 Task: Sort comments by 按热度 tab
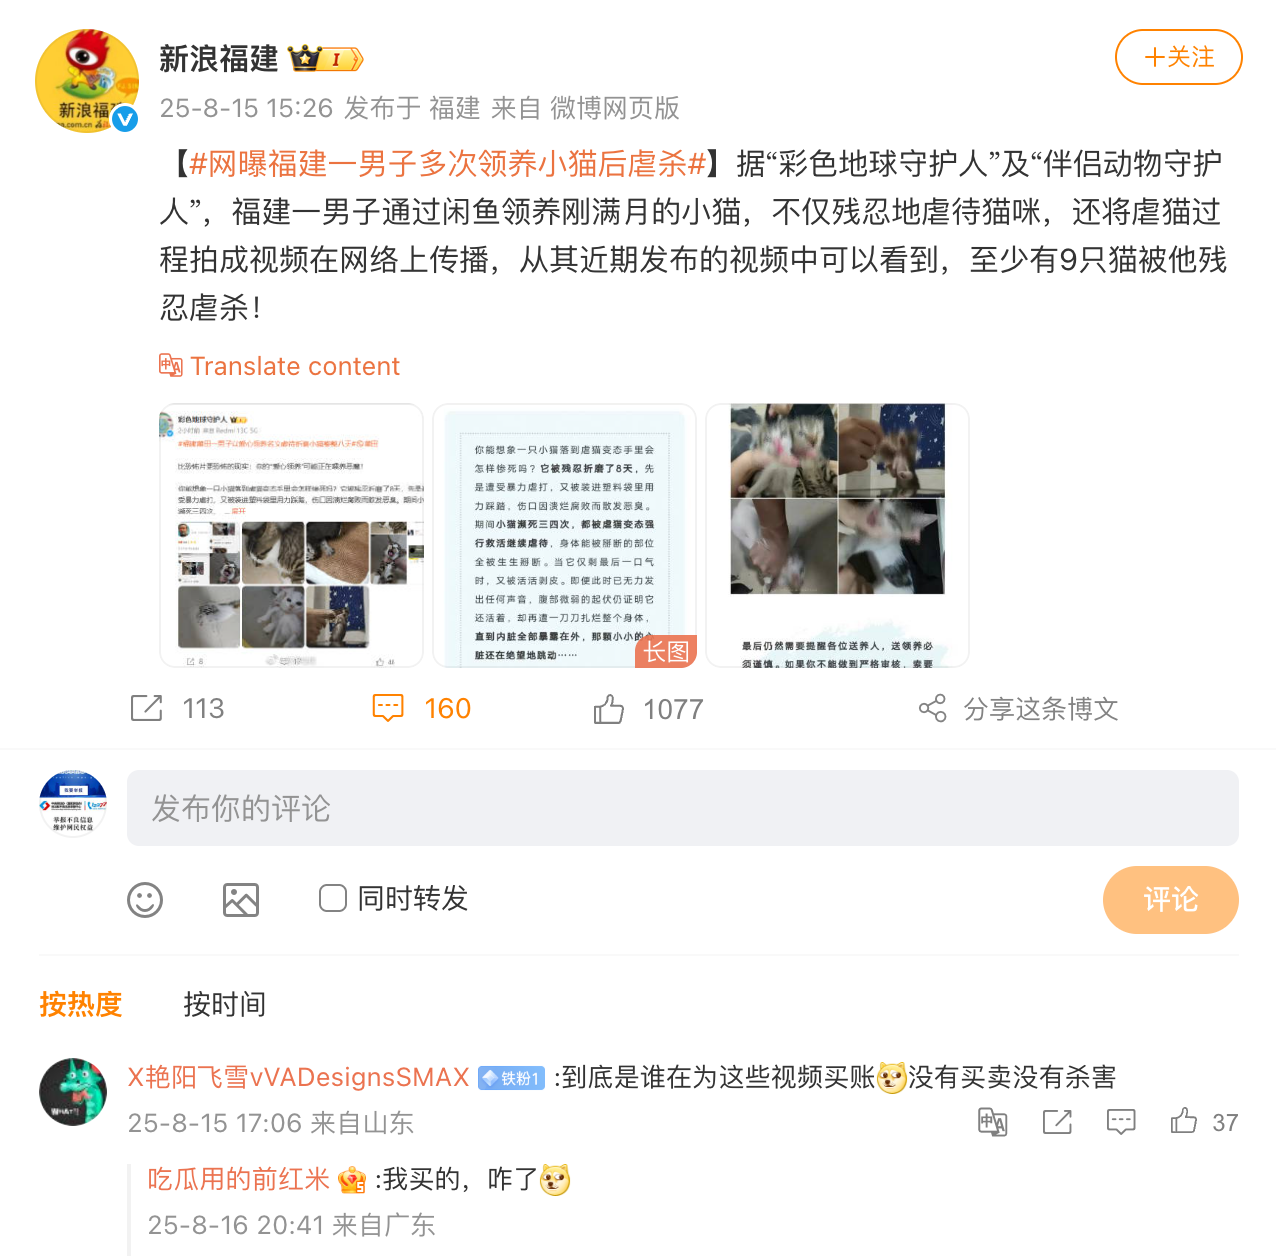[x=81, y=1004]
